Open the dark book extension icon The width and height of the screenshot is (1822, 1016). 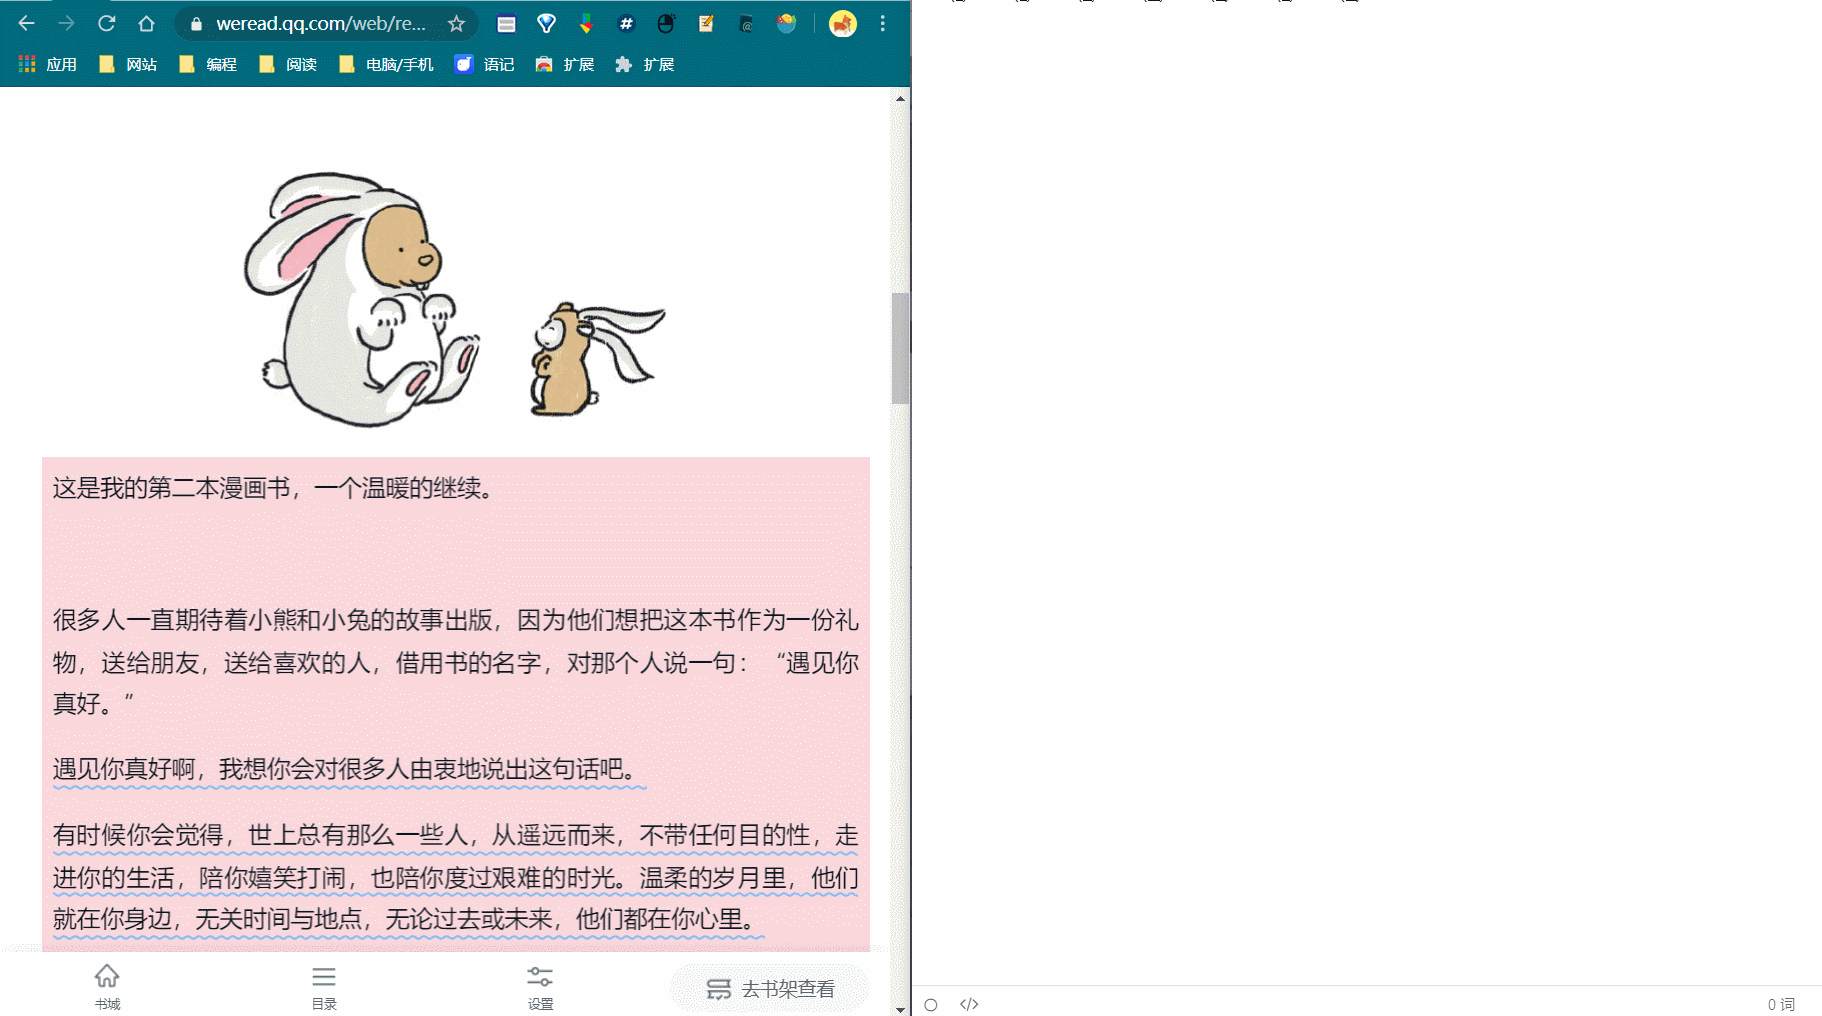(x=746, y=24)
